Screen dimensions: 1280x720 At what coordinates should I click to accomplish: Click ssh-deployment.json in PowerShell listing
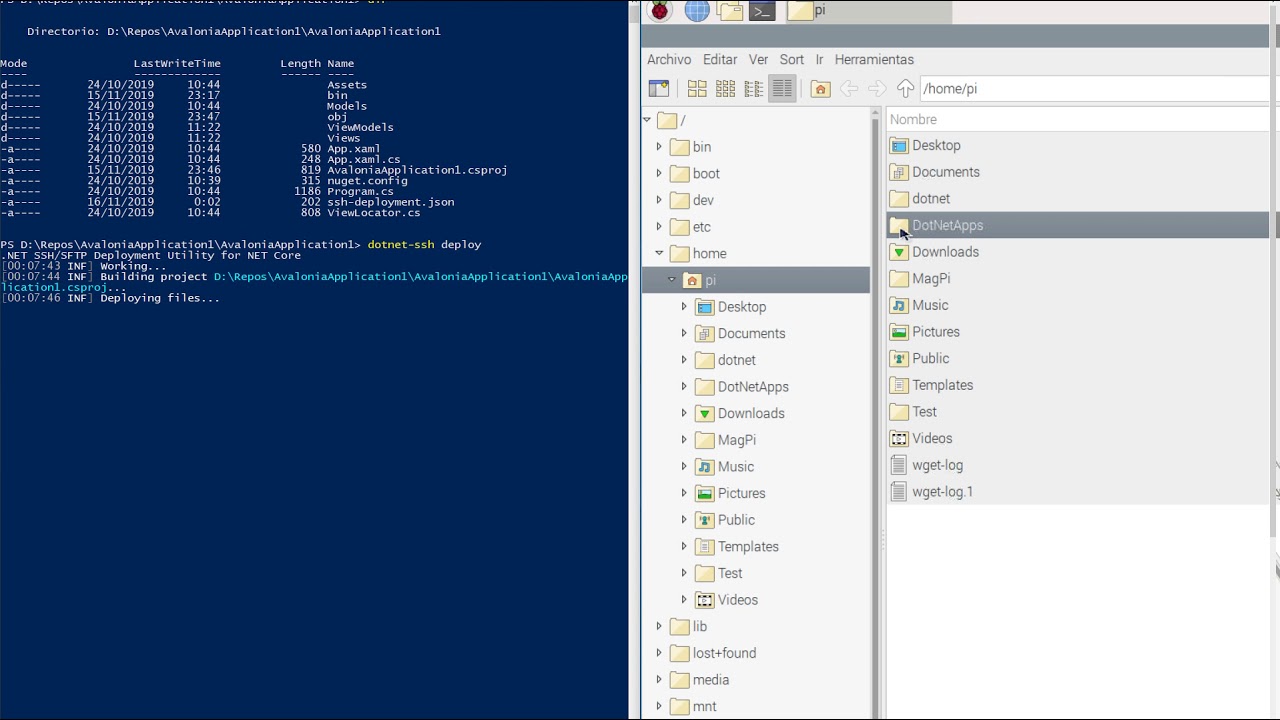pyautogui.click(x=391, y=202)
